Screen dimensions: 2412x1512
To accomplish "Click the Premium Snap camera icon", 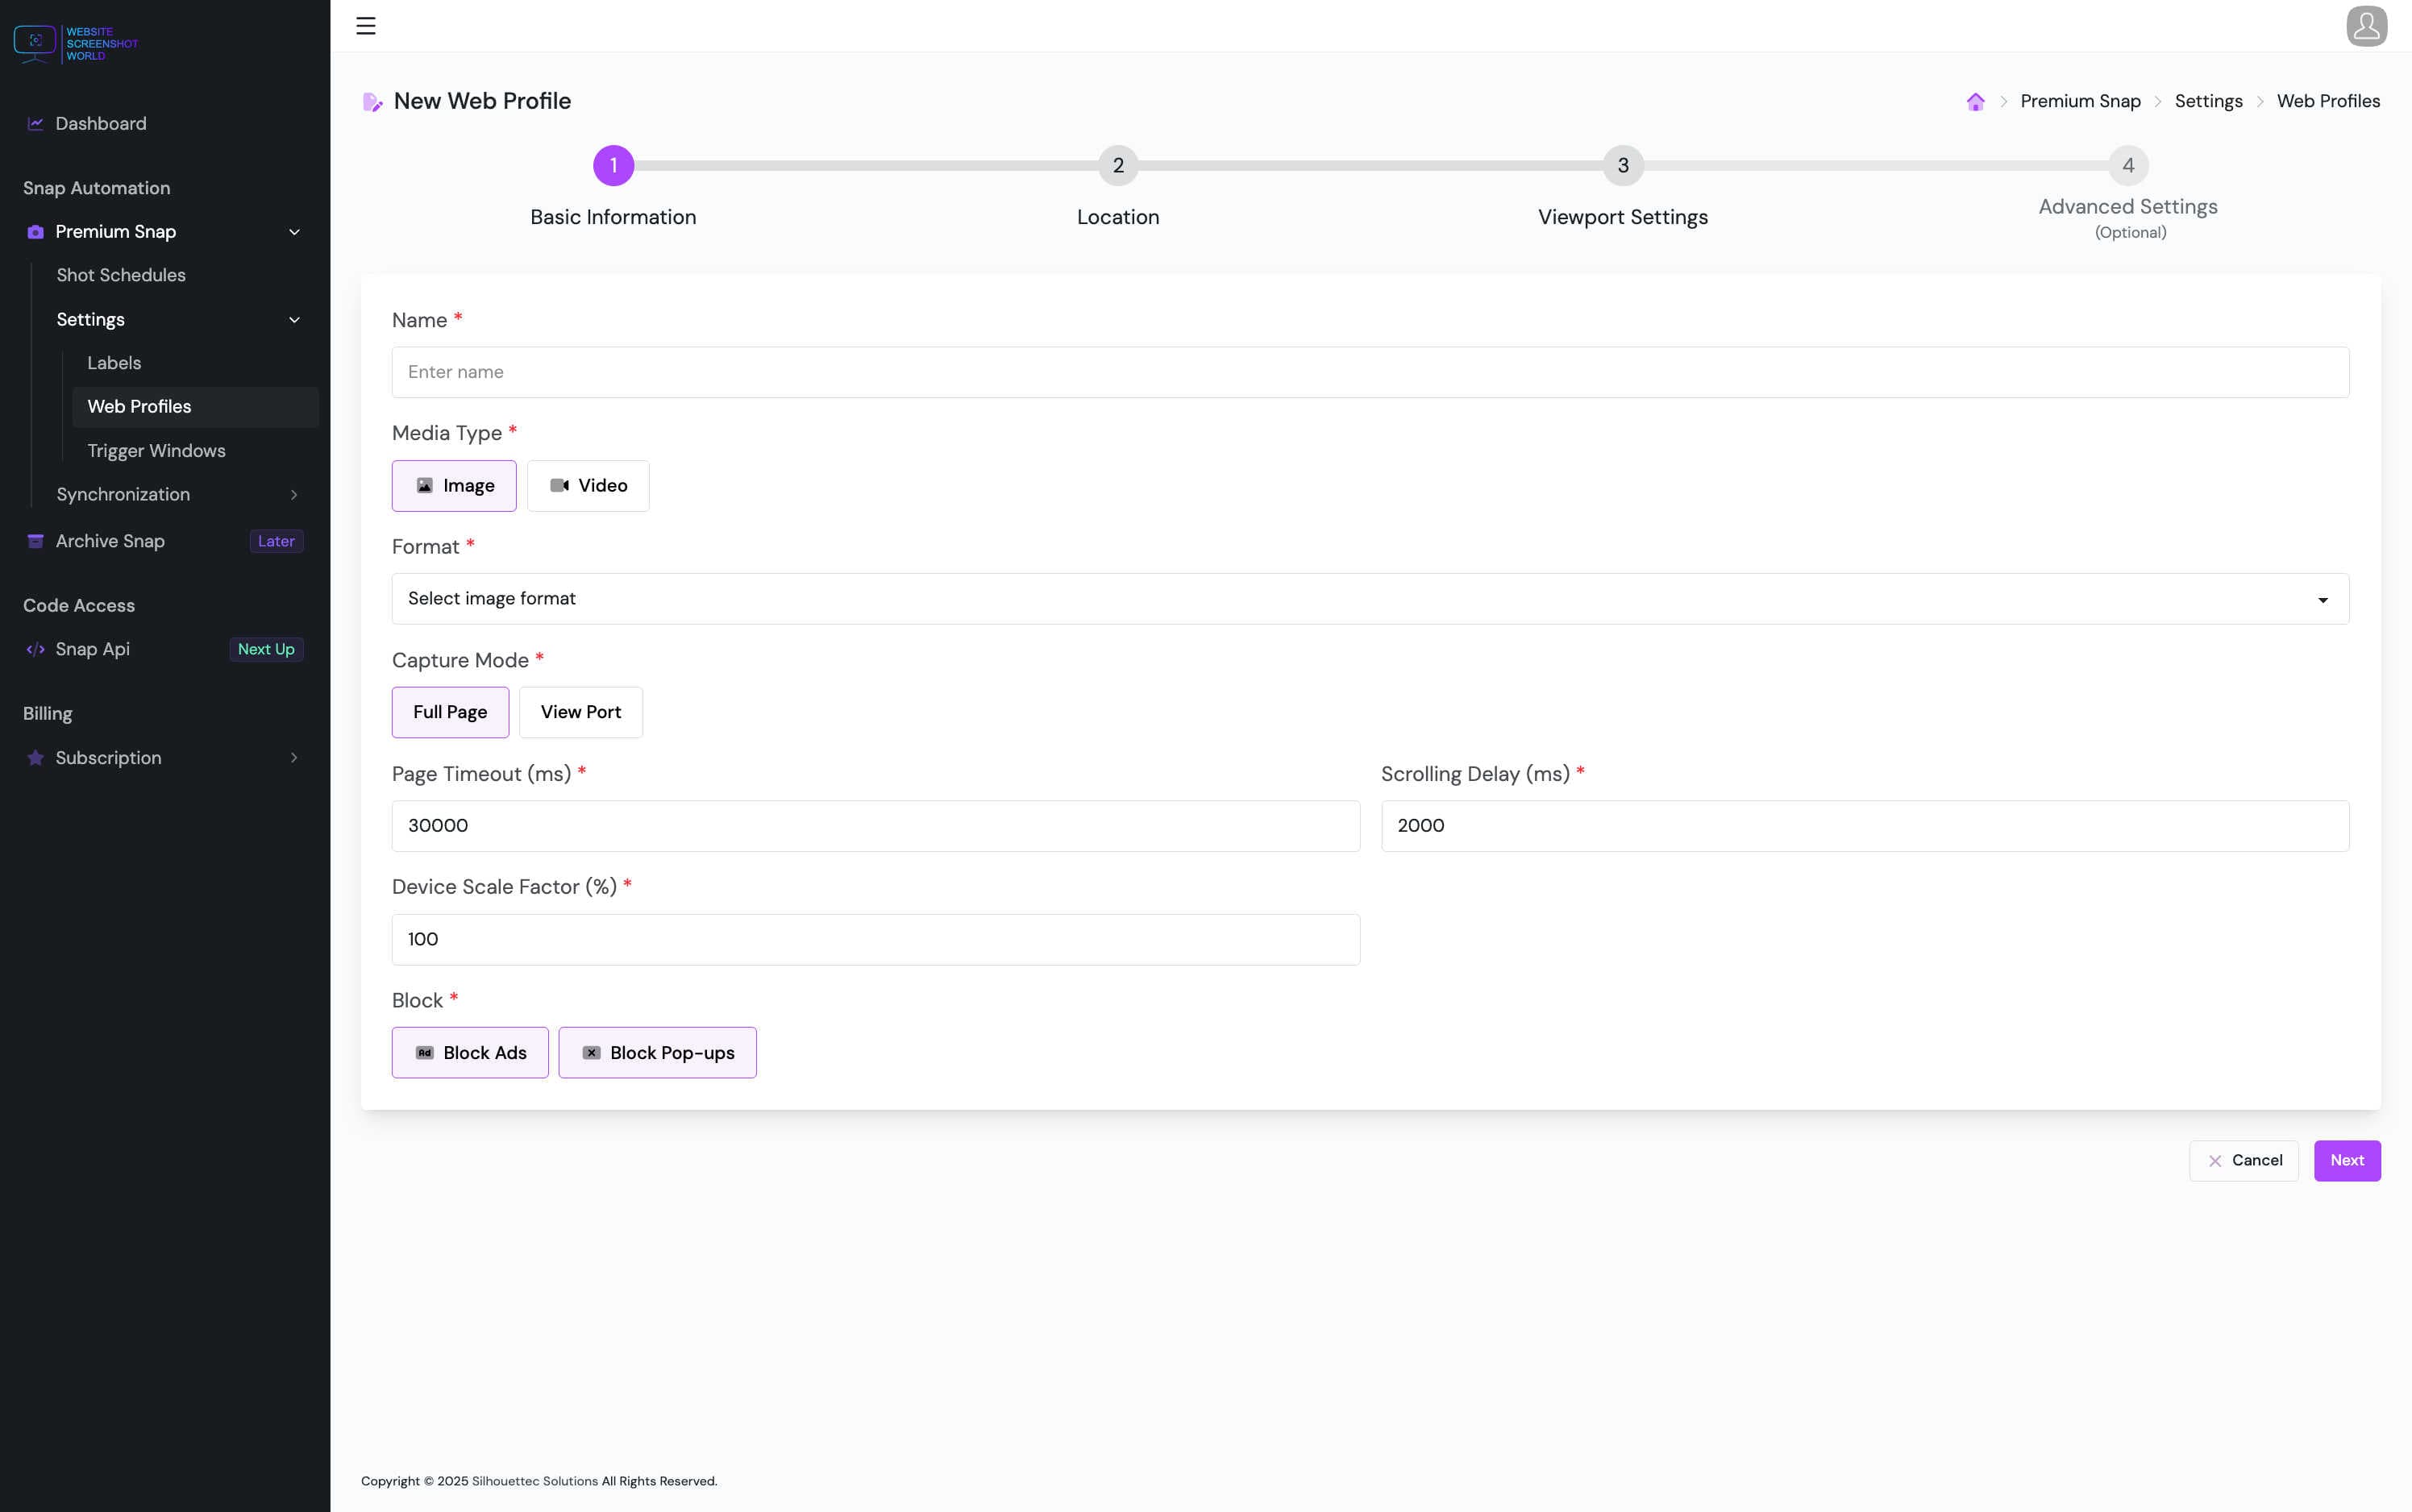I will [x=35, y=231].
